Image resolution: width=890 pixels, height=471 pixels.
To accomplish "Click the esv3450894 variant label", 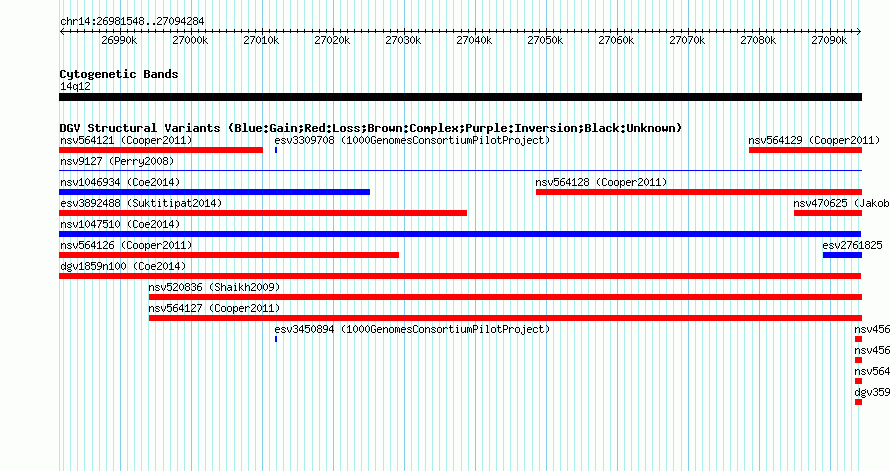I will click(412, 329).
